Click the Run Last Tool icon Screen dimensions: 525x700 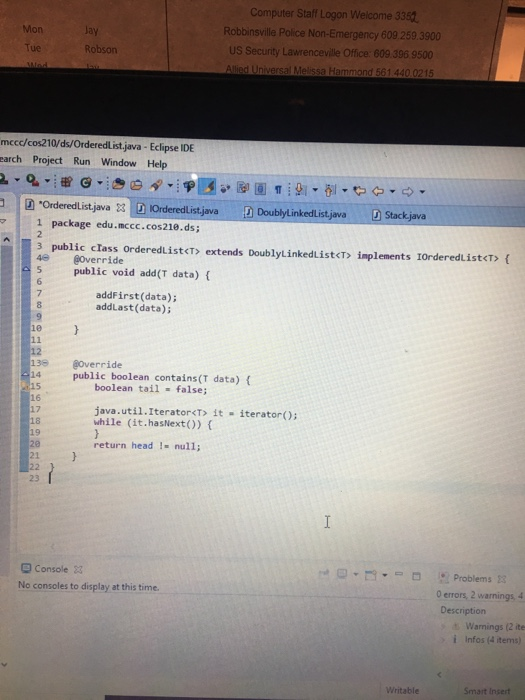31,180
